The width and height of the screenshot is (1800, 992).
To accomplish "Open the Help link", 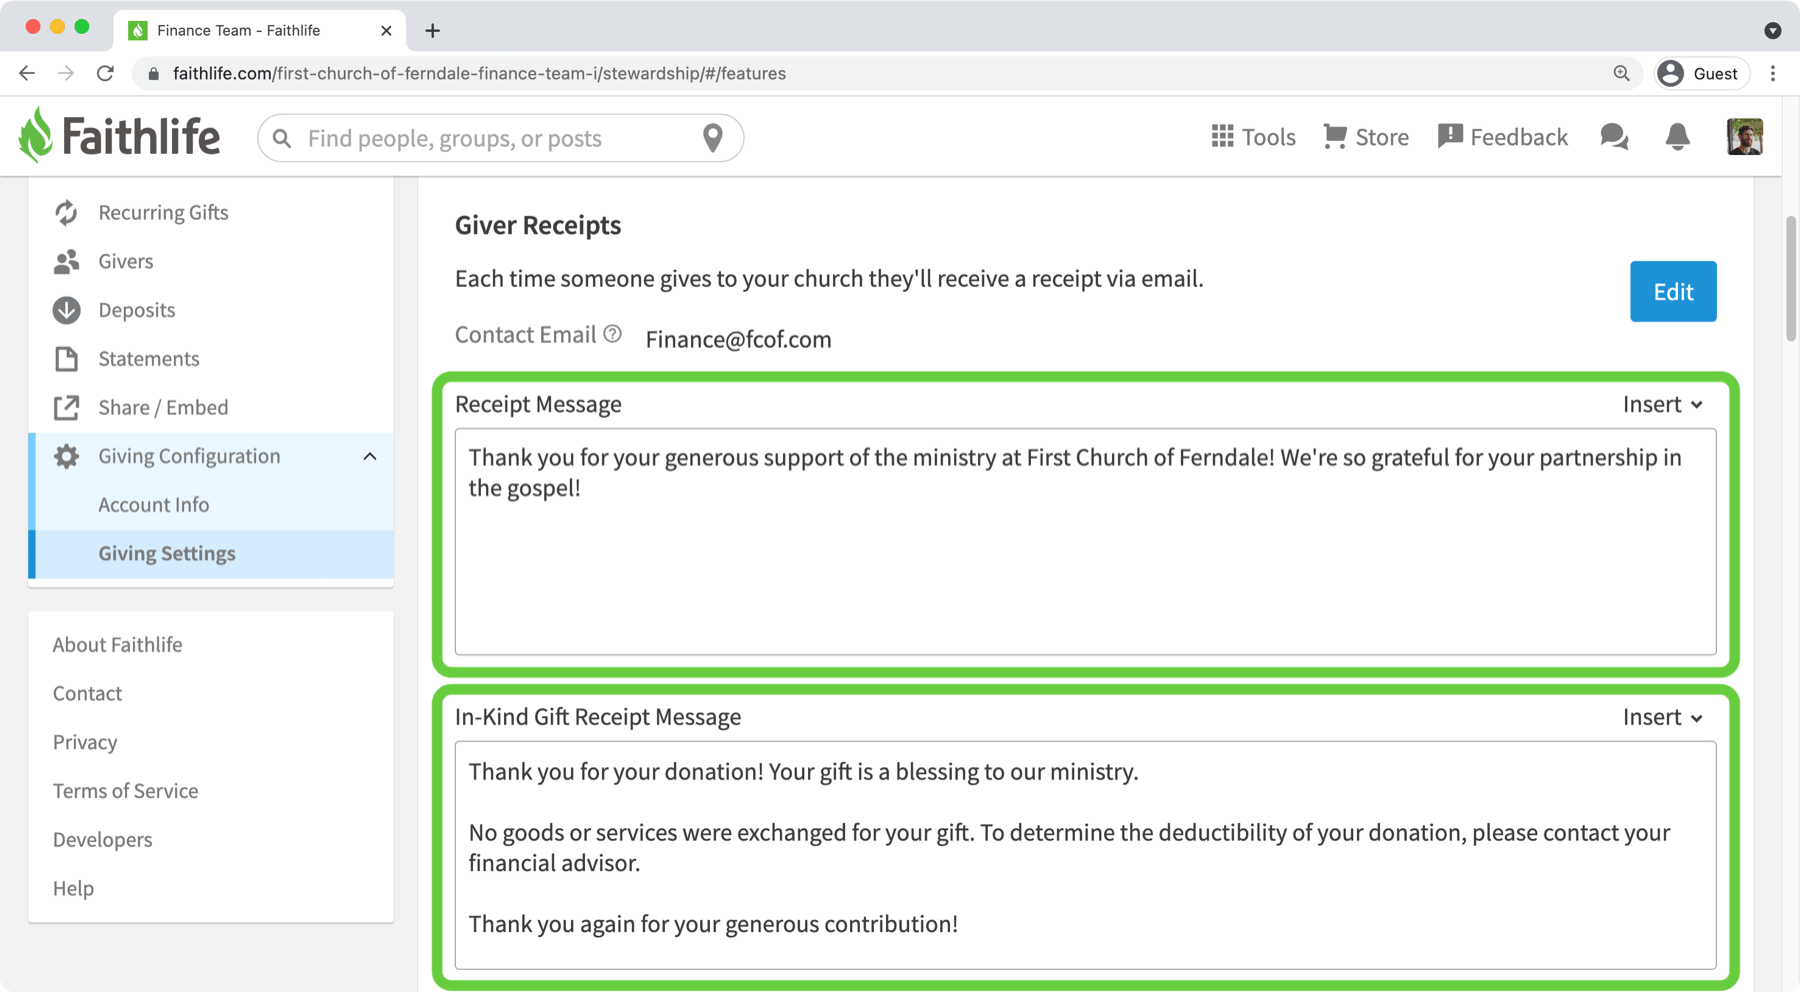I will (x=73, y=888).
